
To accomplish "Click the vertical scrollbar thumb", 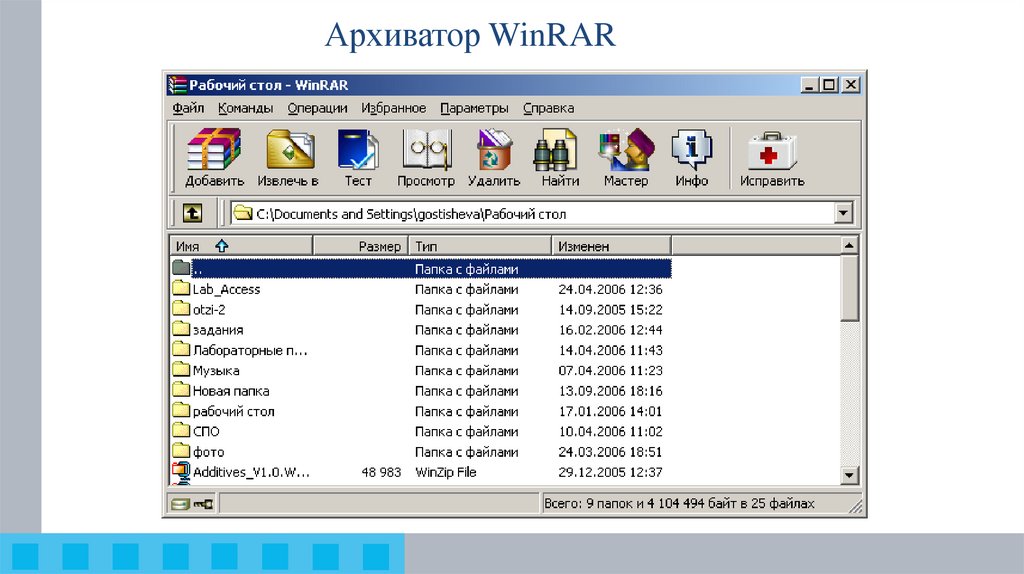I will click(x=849, y=288).
